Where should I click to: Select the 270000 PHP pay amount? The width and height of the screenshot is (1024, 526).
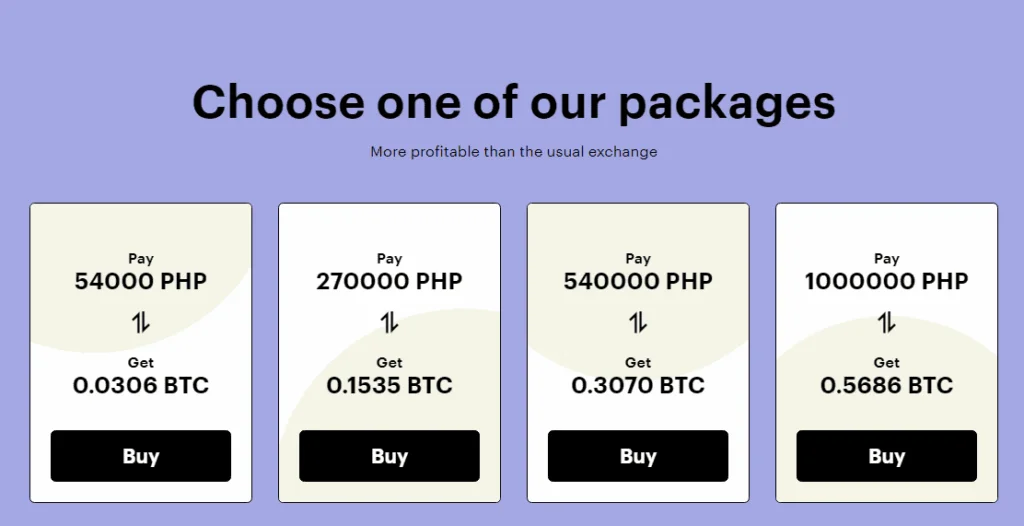389,281
